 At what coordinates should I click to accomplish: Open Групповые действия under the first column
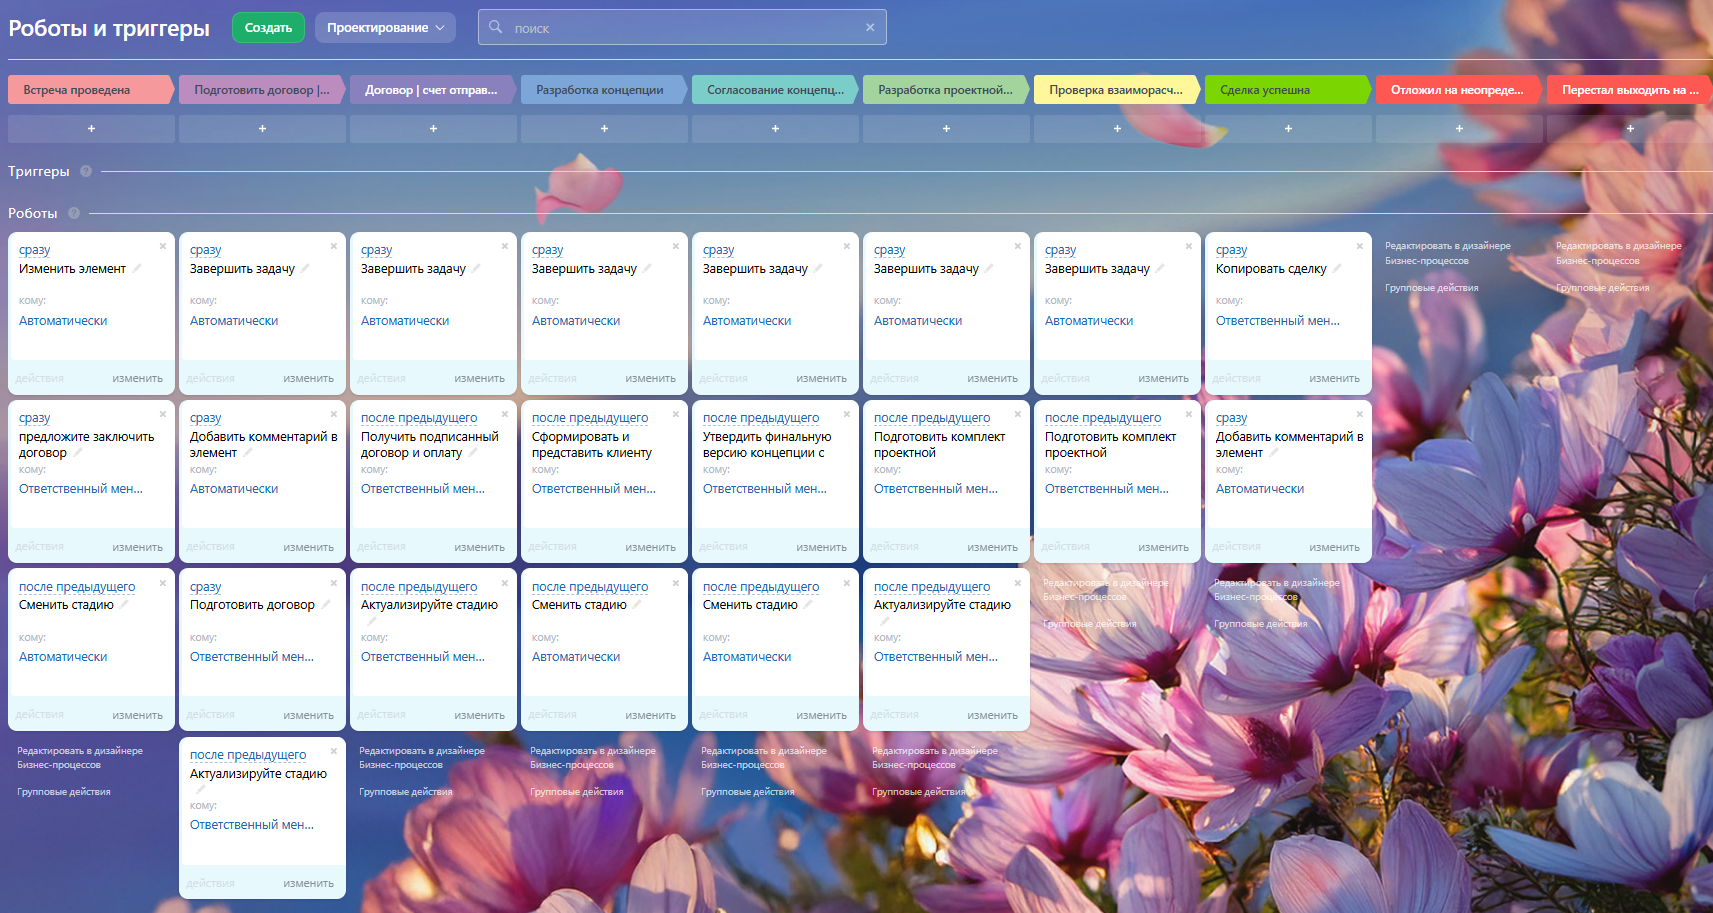pyautogui.click(x=64, y=792)
